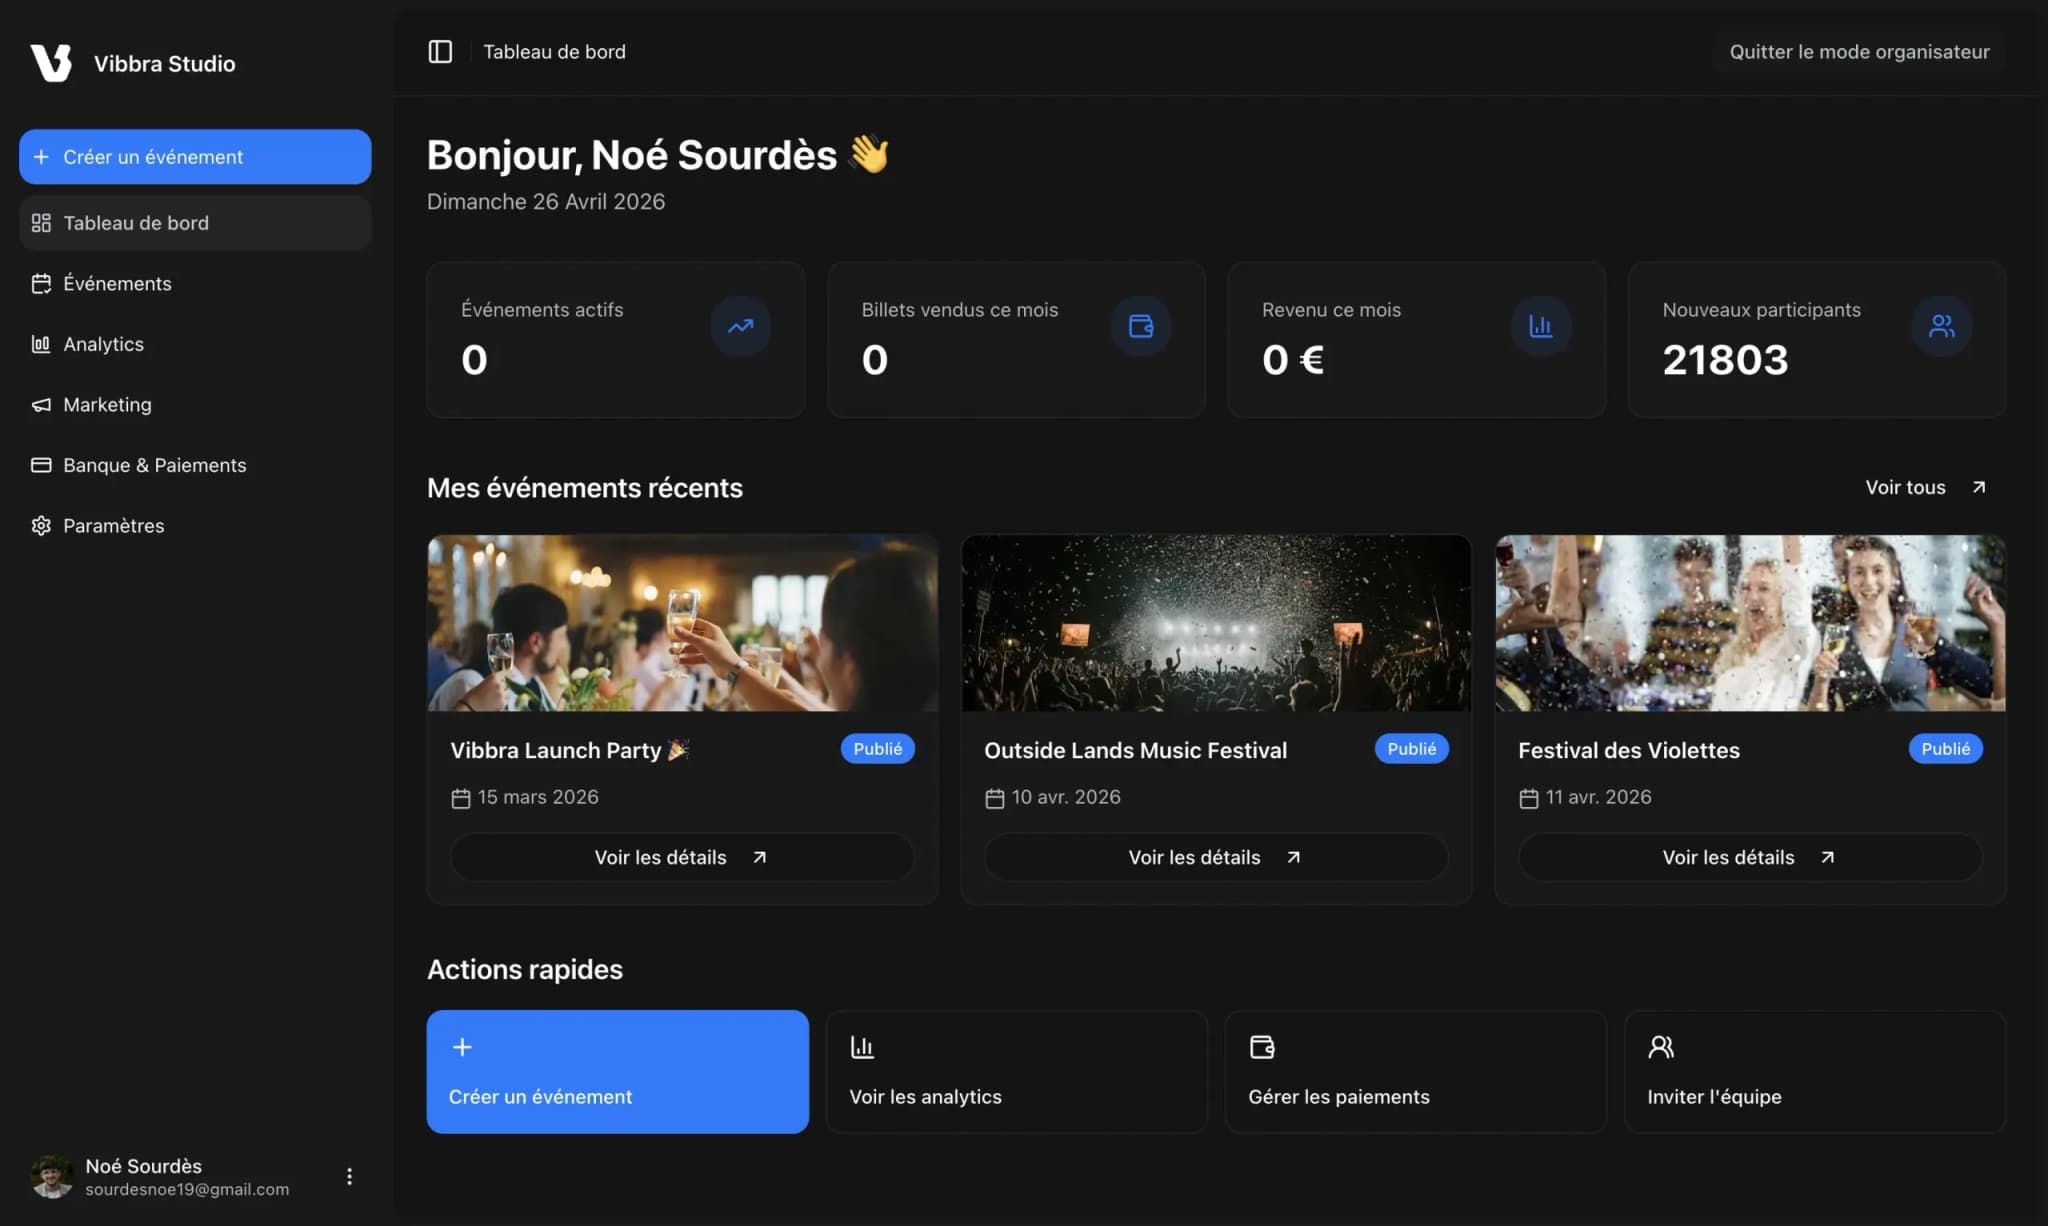This screenshot has width=2048, height=1226.
Task: View details of Festival des Violettes
Action: (x=1750, y=857)
